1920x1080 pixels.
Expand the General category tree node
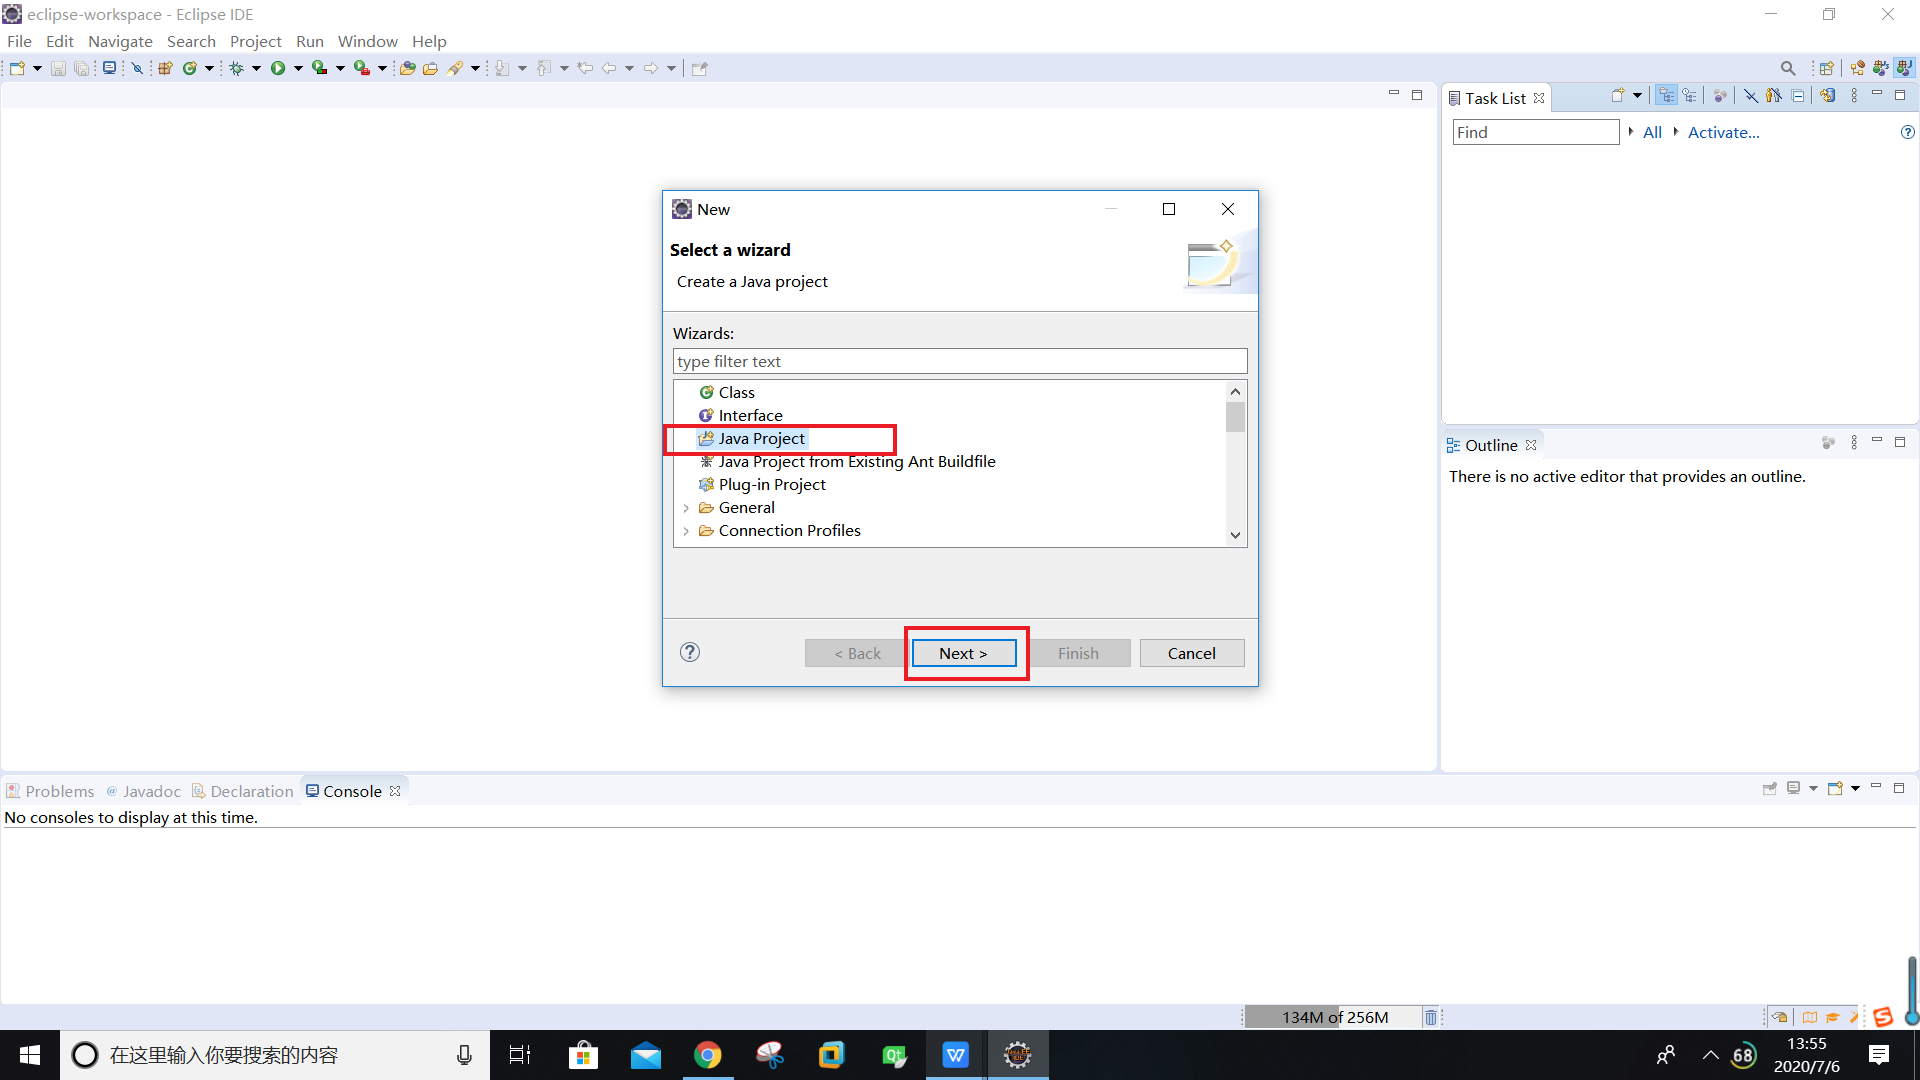point(687,506)
